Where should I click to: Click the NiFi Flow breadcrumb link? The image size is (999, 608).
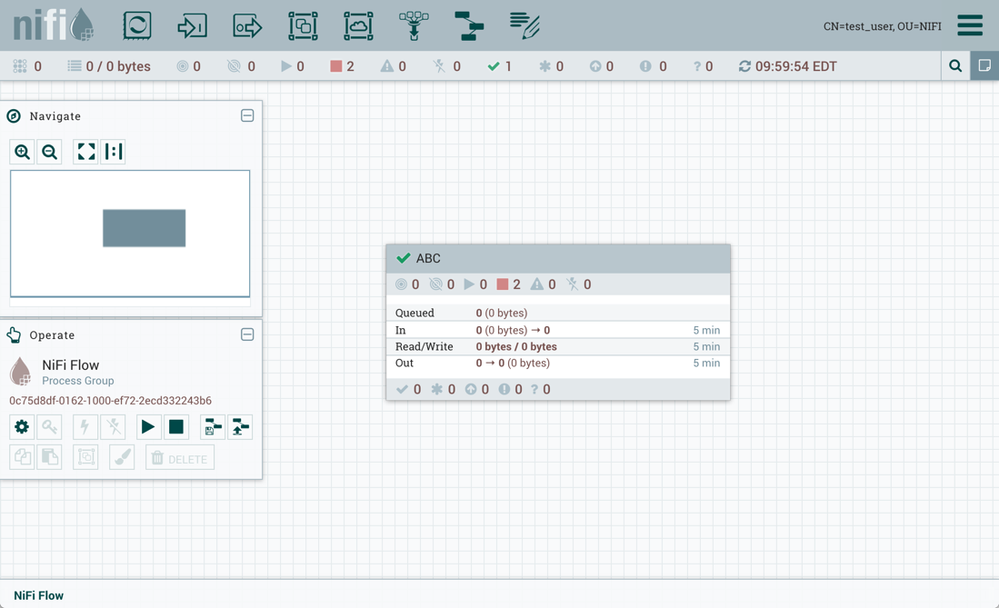point(36,595)
